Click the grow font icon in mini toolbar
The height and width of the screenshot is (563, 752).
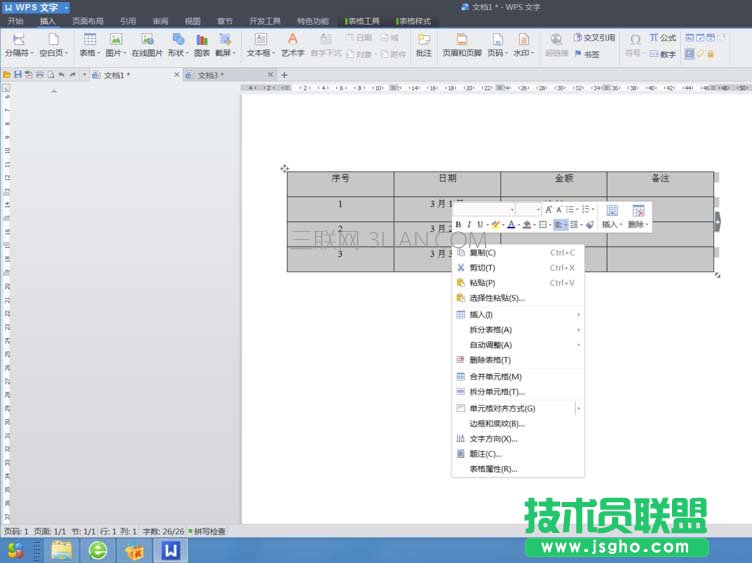[x=549, y=210]
